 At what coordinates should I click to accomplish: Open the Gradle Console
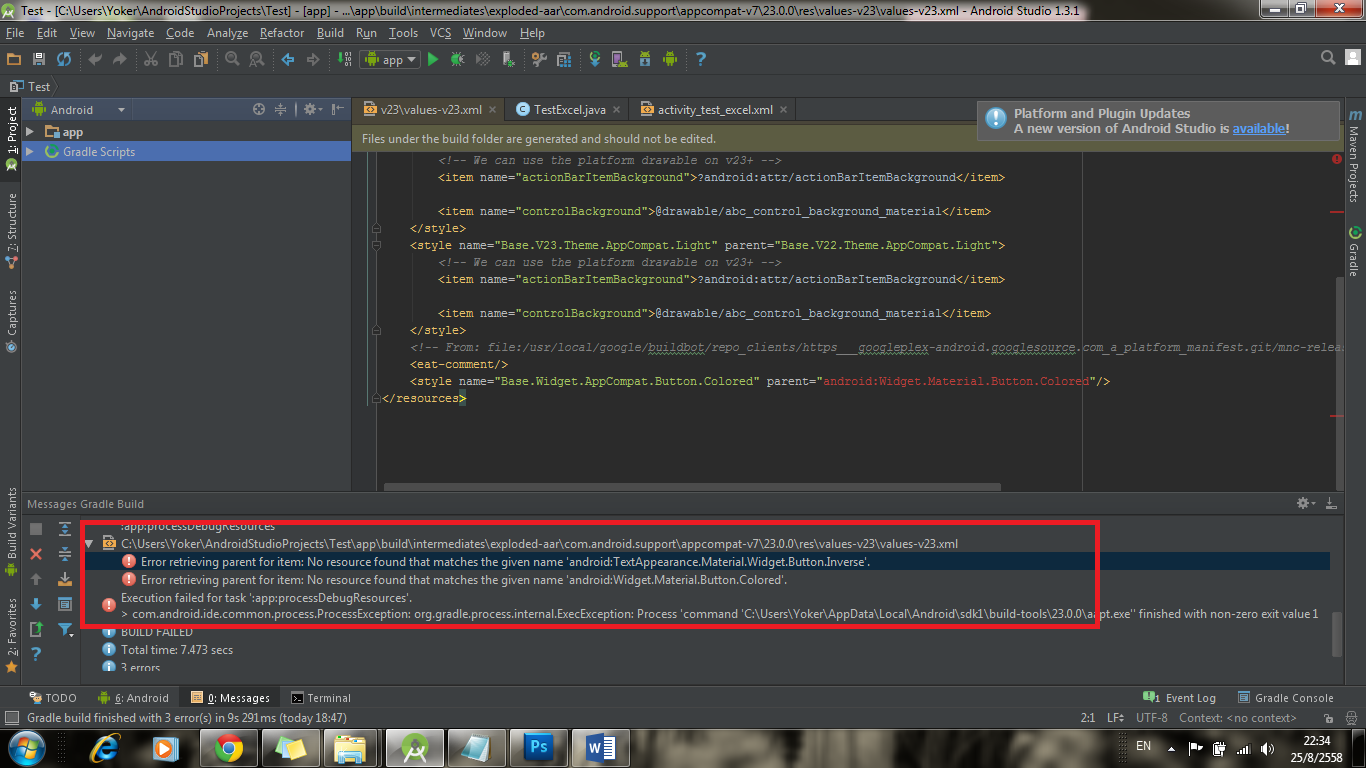(x=1286, y=698)
